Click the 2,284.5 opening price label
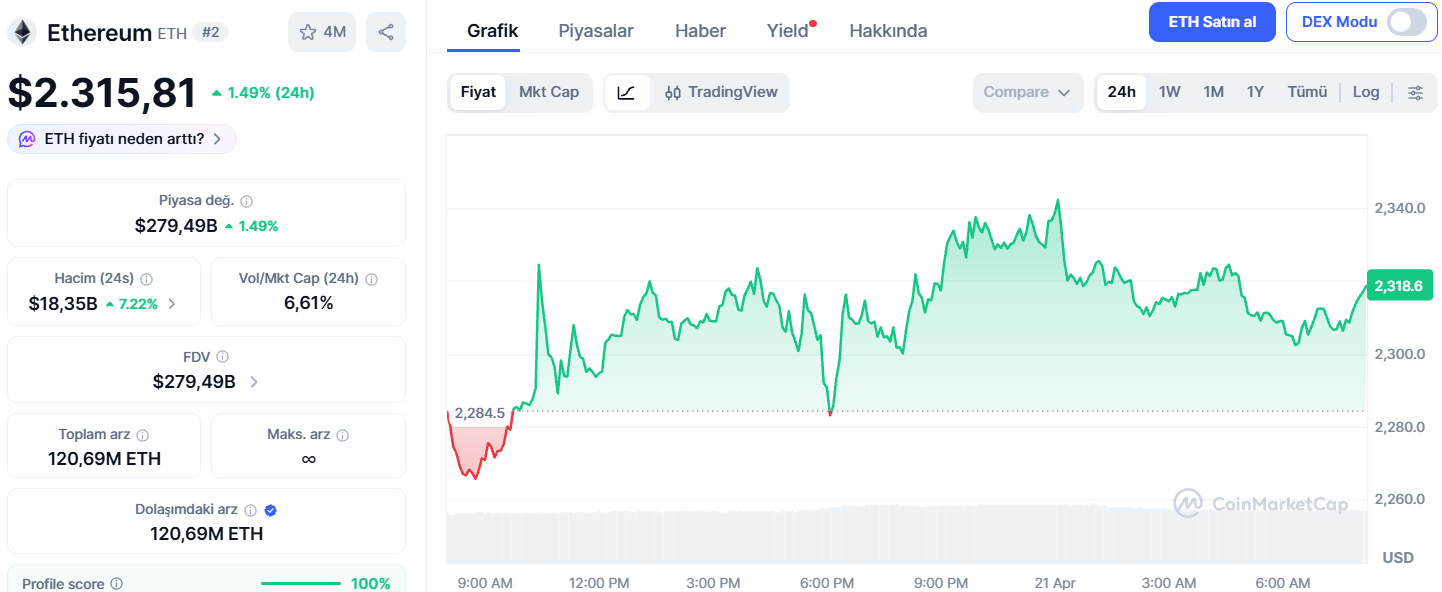The image size is (1442, 592). (480, 413)
